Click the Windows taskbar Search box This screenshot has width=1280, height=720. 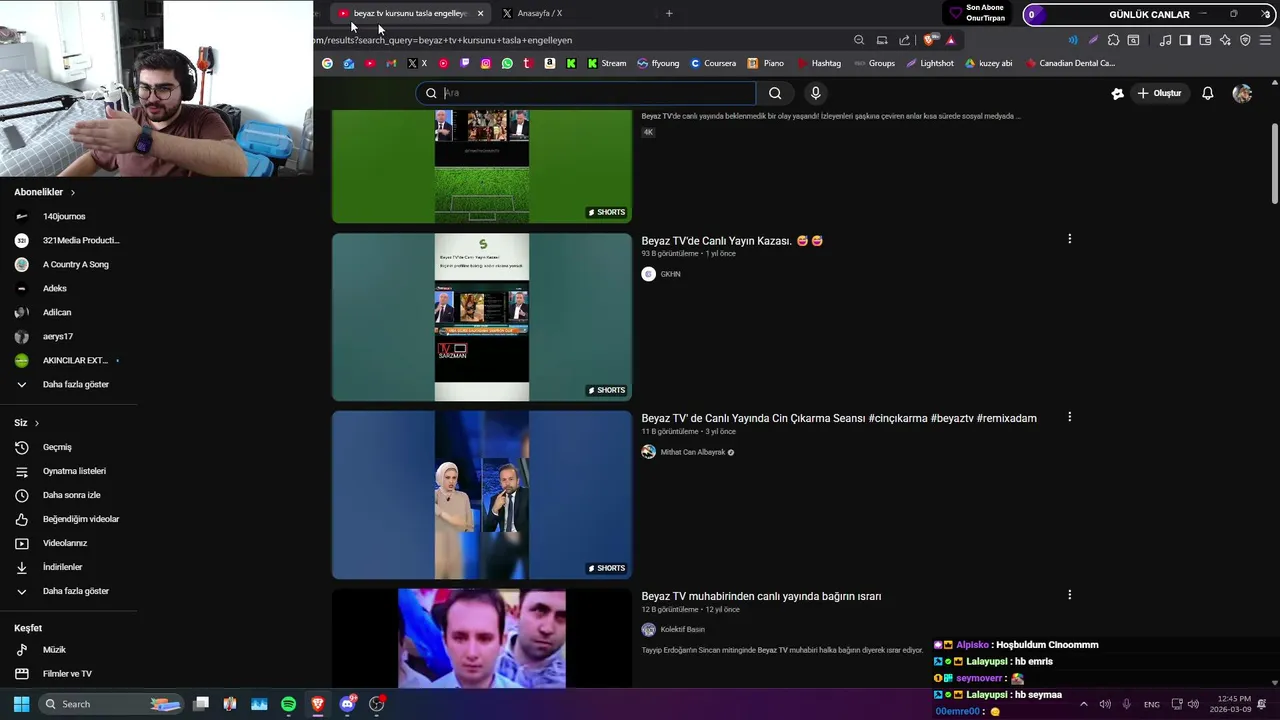pos(112,704)
